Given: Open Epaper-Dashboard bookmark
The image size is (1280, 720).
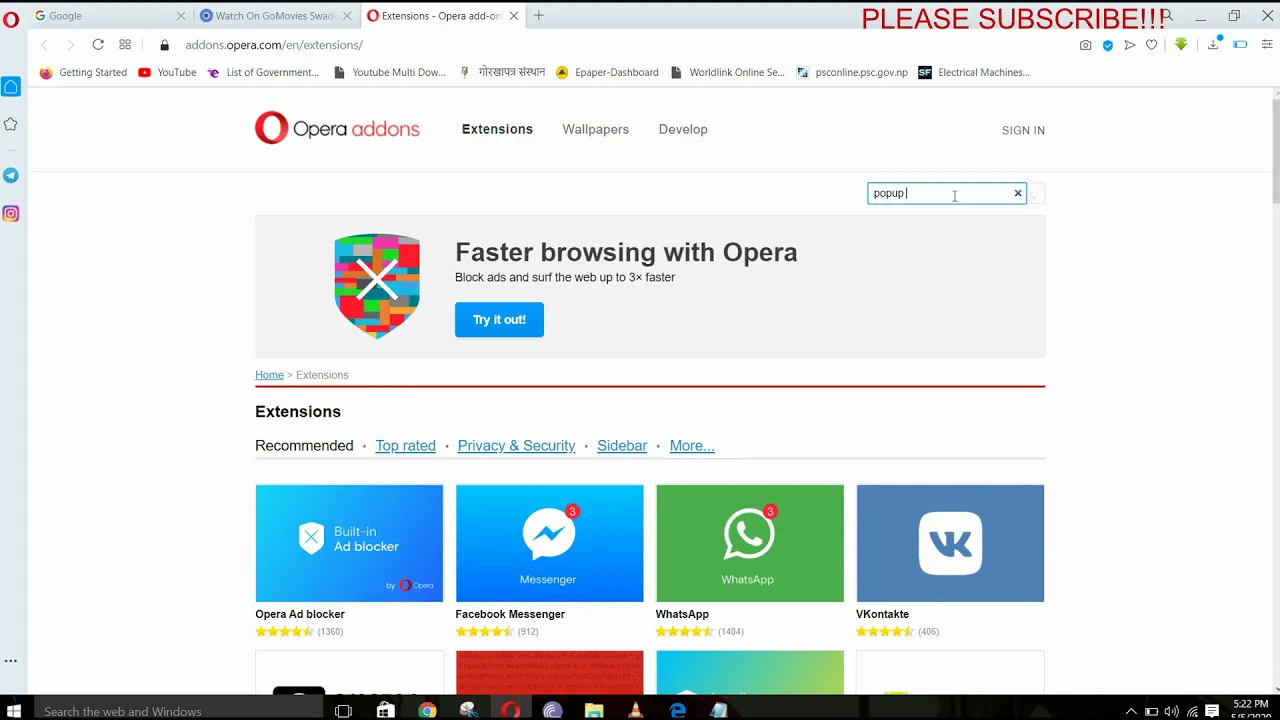Looking at the screenshot, I should tap(607, 72).
